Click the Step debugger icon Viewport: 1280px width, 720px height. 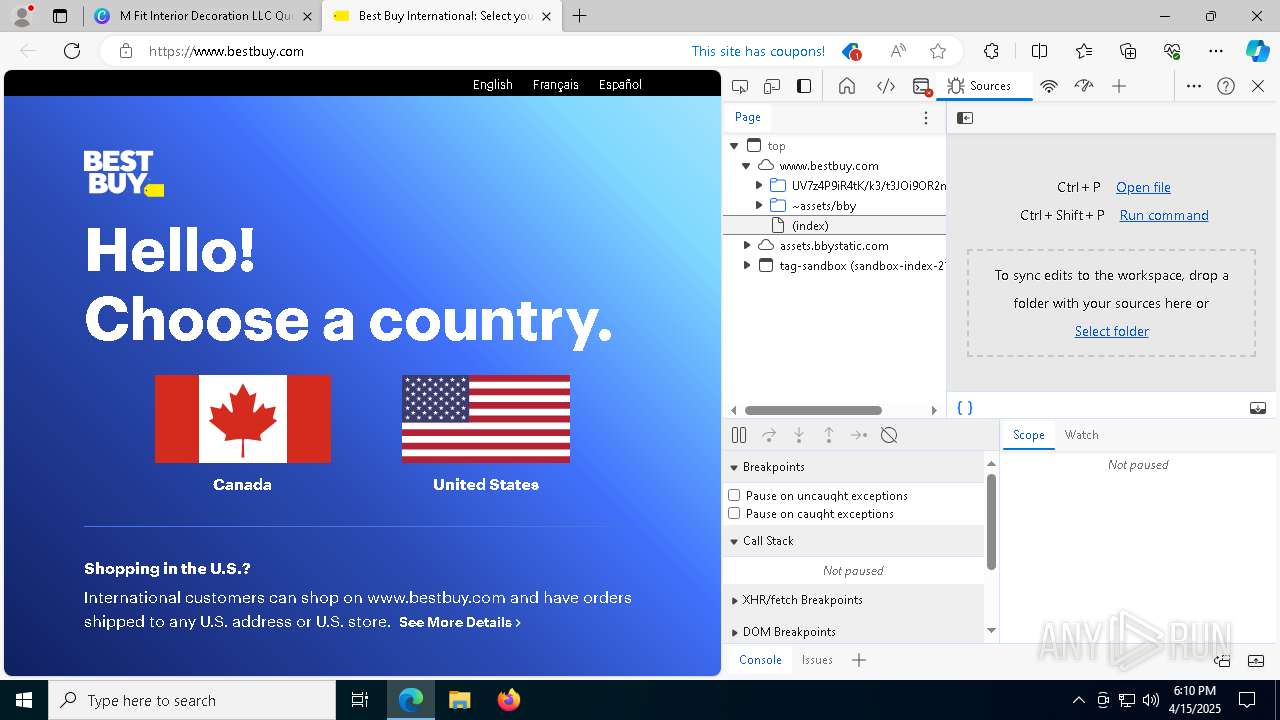pyautogui.click(x=859, y=435)
